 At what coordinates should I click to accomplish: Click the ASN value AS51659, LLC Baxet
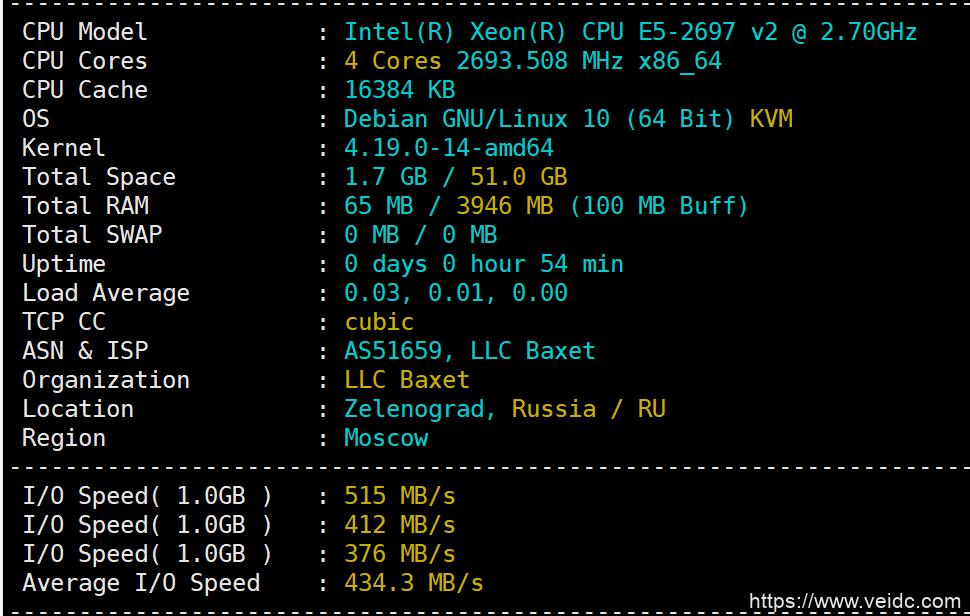tap(469, 351)
